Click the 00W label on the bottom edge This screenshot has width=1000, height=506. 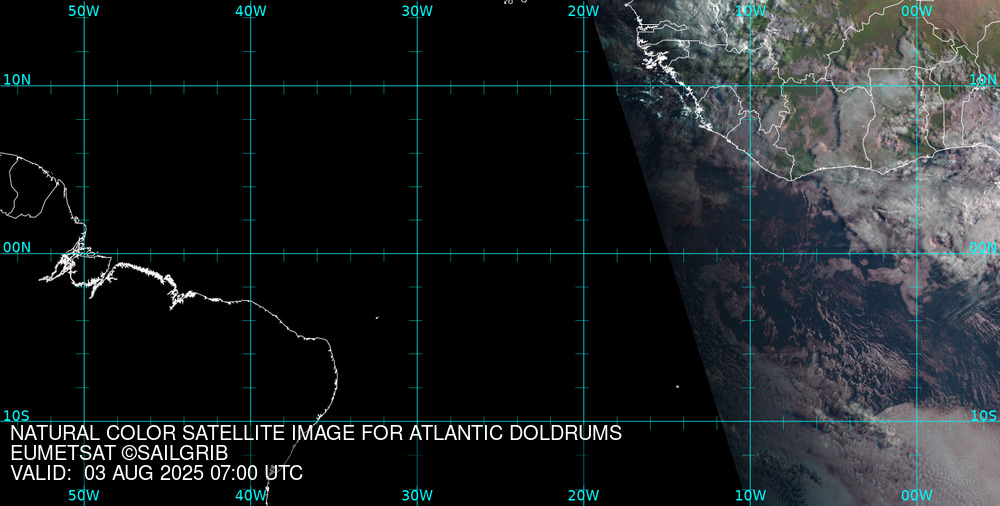tap(917, 495)
